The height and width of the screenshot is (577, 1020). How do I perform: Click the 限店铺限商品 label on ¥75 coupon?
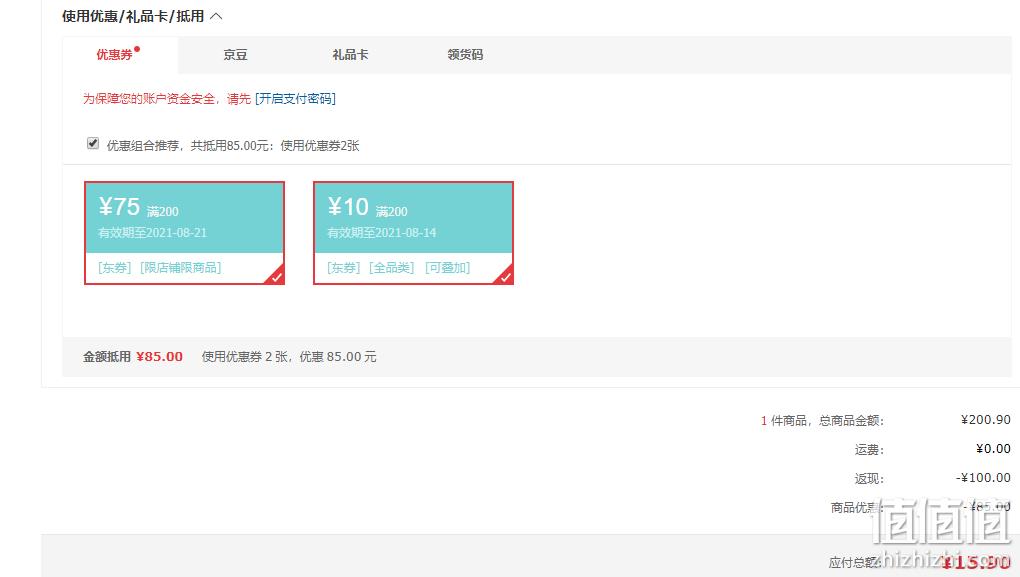[x=181, y=267]
